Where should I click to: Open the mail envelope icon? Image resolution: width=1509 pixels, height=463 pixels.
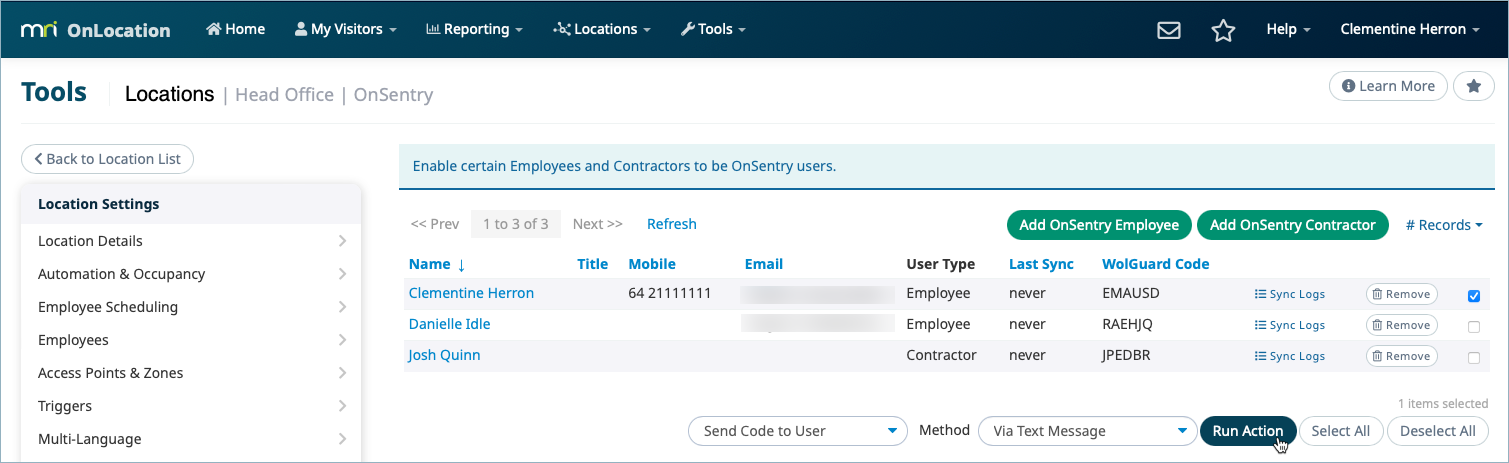coord(1168,30)
